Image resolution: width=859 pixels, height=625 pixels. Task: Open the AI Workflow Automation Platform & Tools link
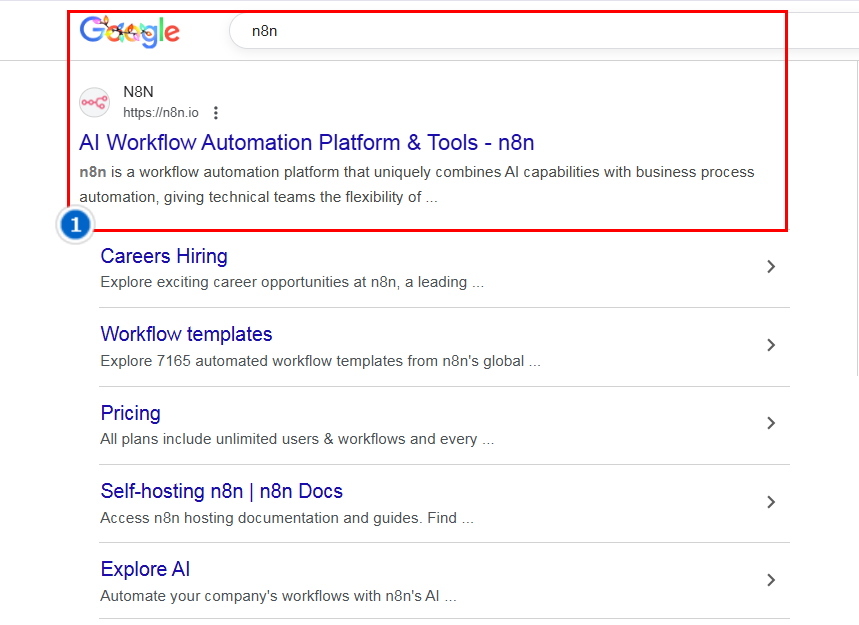(307, 142)
